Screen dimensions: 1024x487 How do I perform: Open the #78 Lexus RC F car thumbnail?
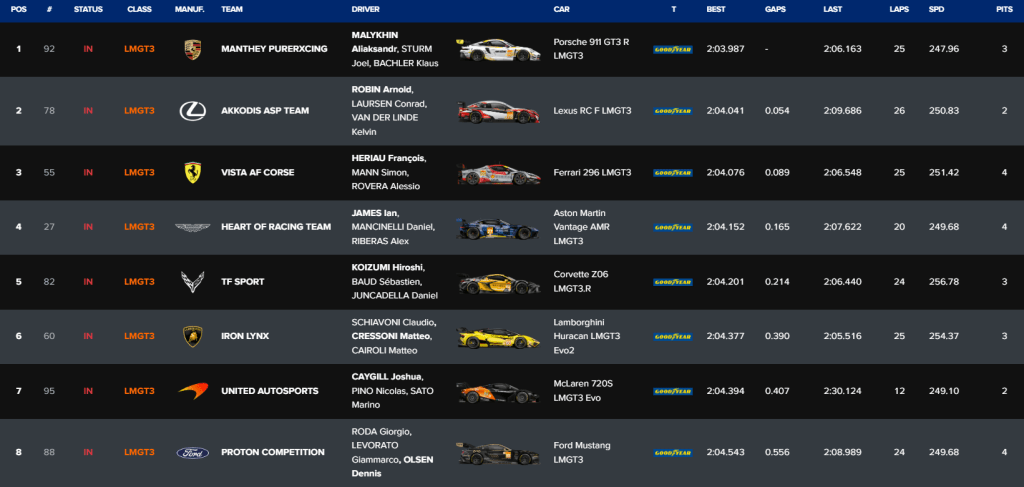[x=499, y=112]
